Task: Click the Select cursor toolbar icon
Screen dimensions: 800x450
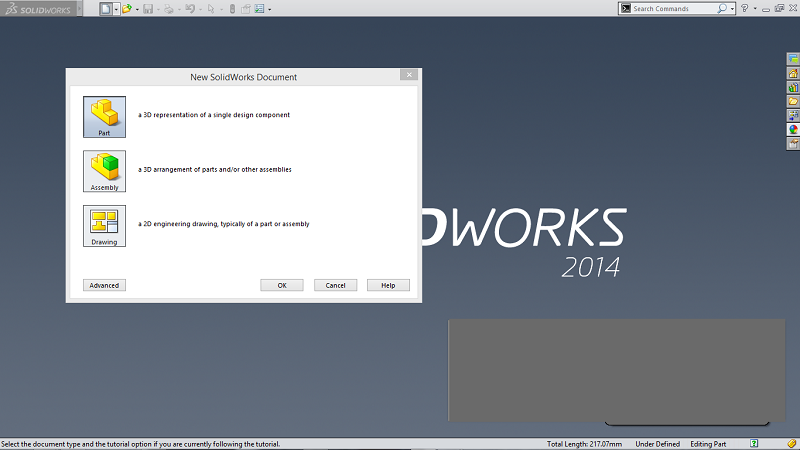Action: tap(211, 9)
